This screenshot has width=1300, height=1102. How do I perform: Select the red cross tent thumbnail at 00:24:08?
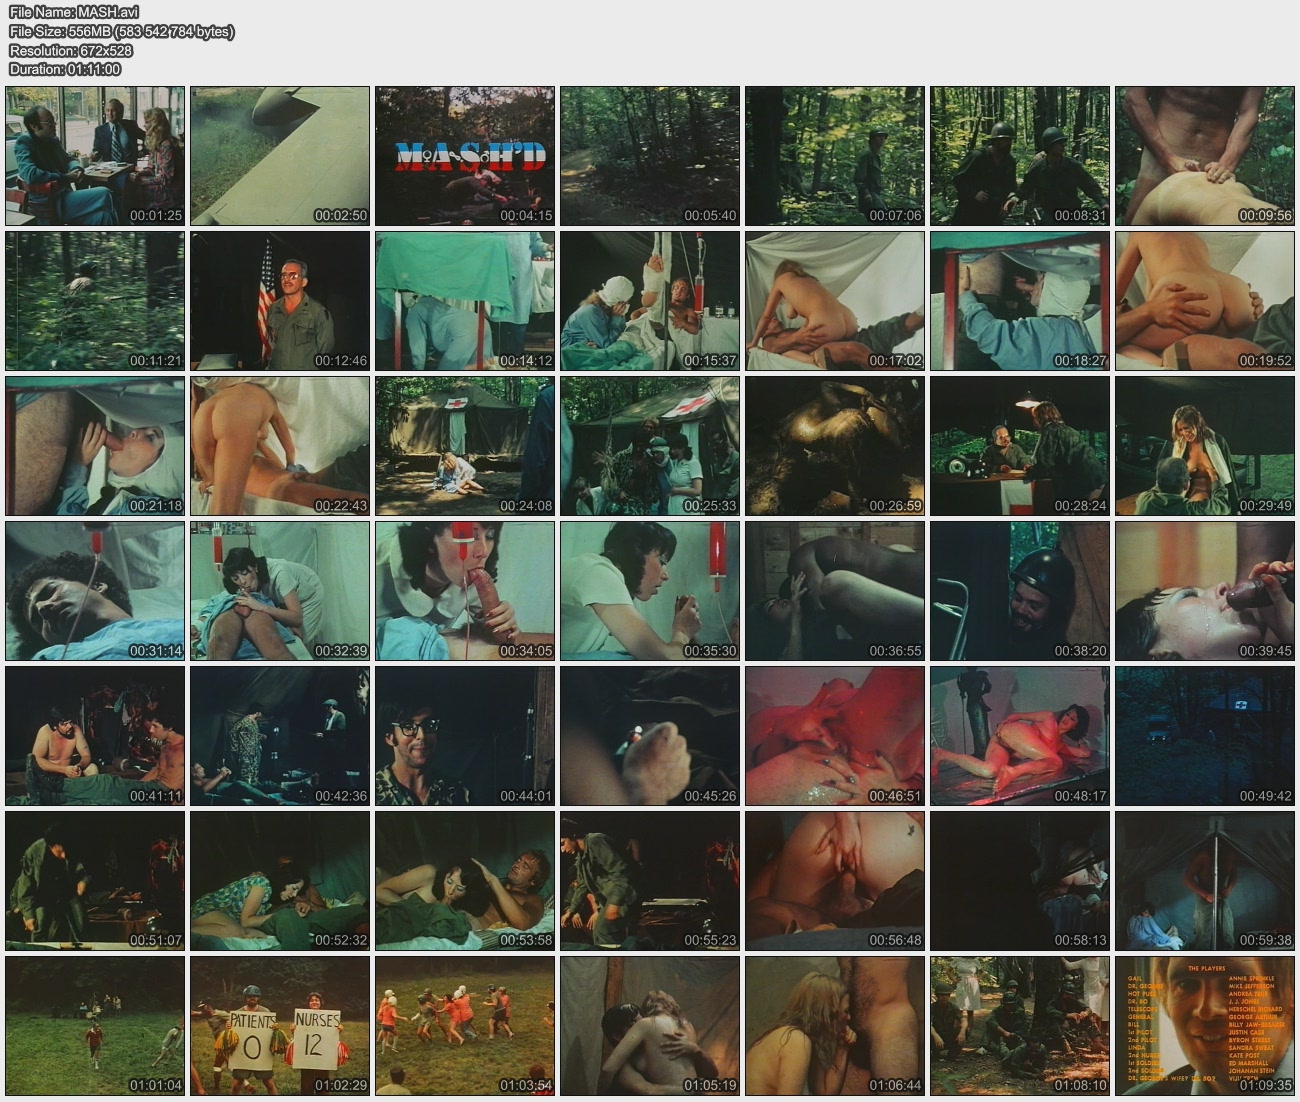465,446
